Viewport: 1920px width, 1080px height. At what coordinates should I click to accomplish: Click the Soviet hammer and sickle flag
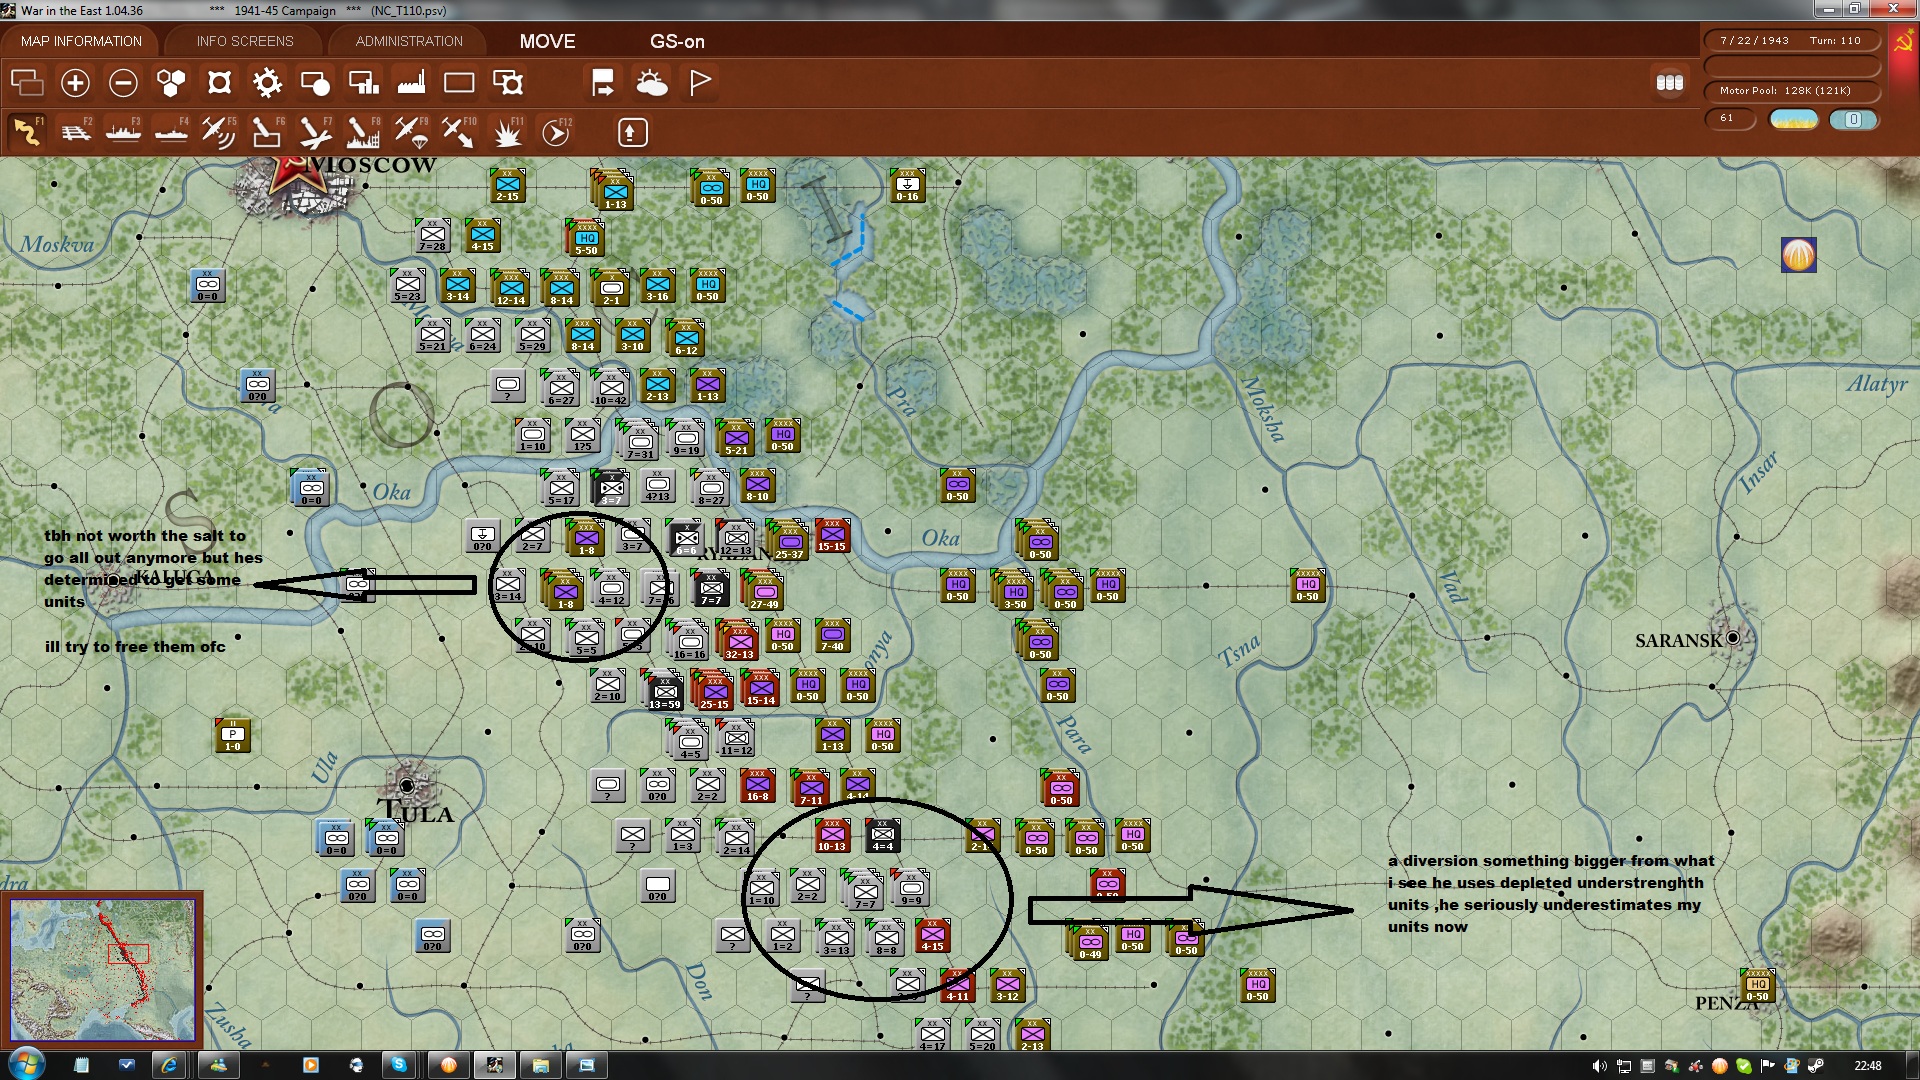(x=1902, y=43)
